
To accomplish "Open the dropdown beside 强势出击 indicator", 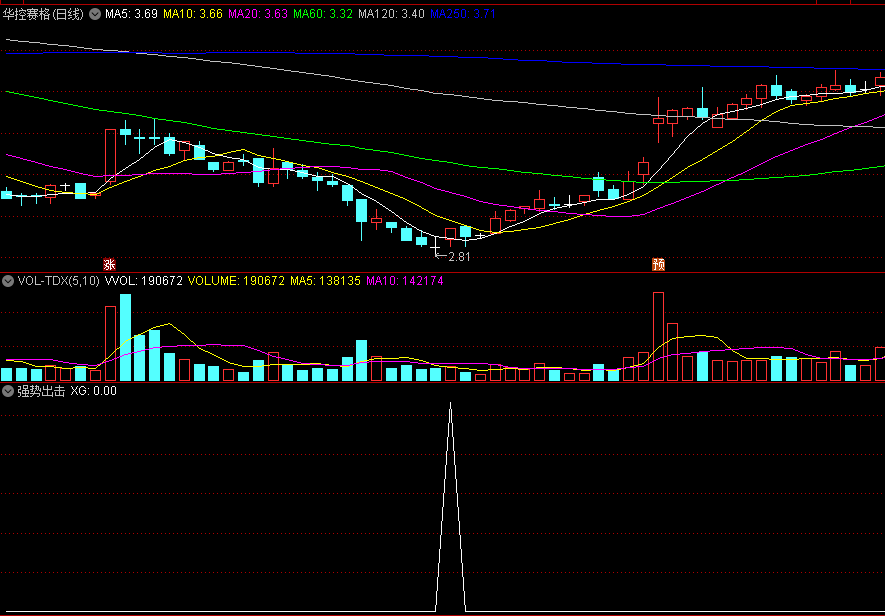I will pyautogui.click(x=8, y=391).
